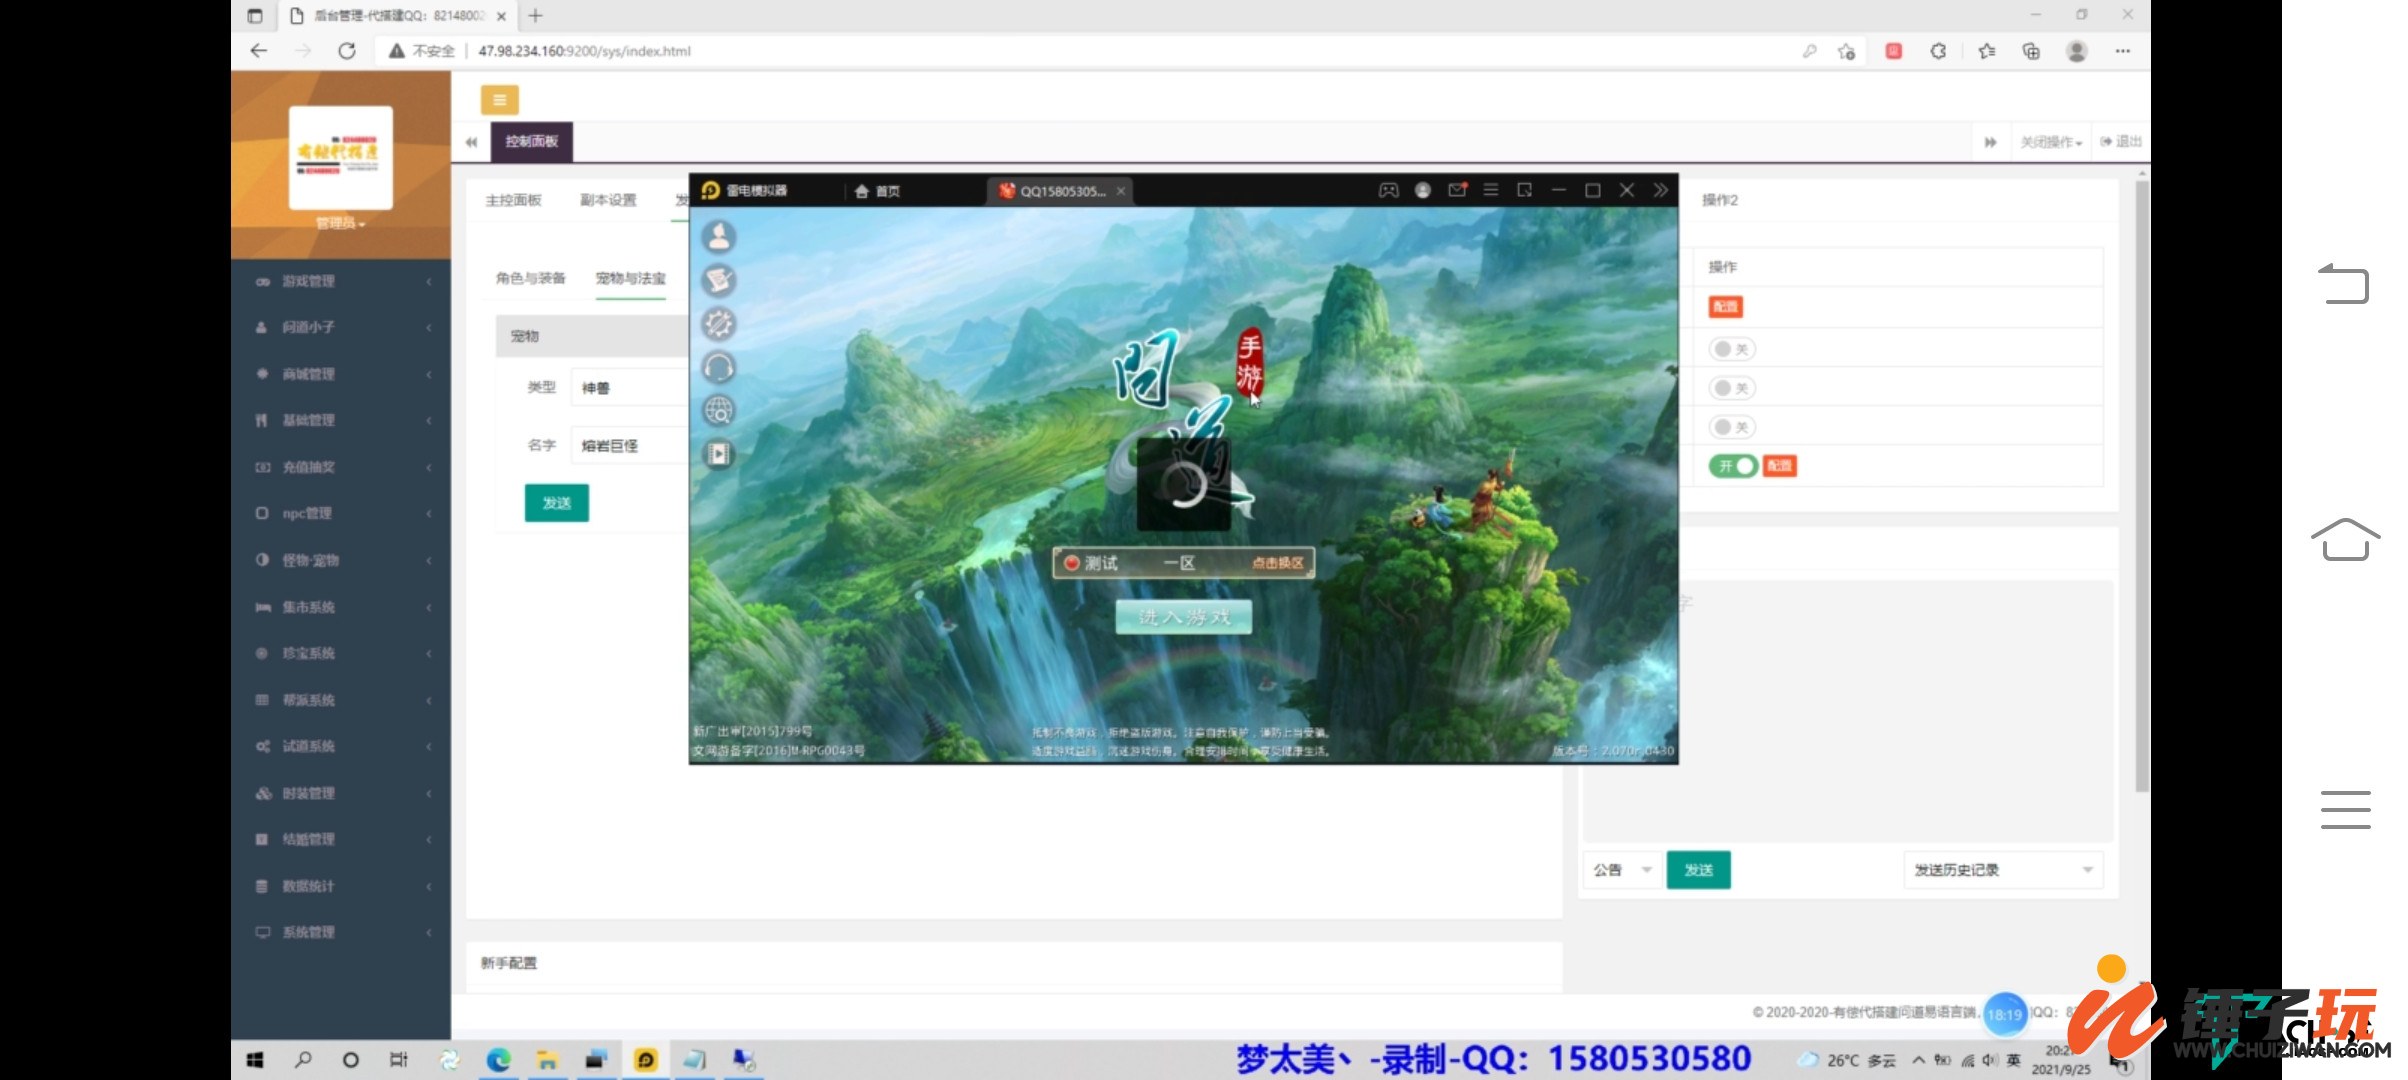Select 宠物与法宝 tab

630,278
